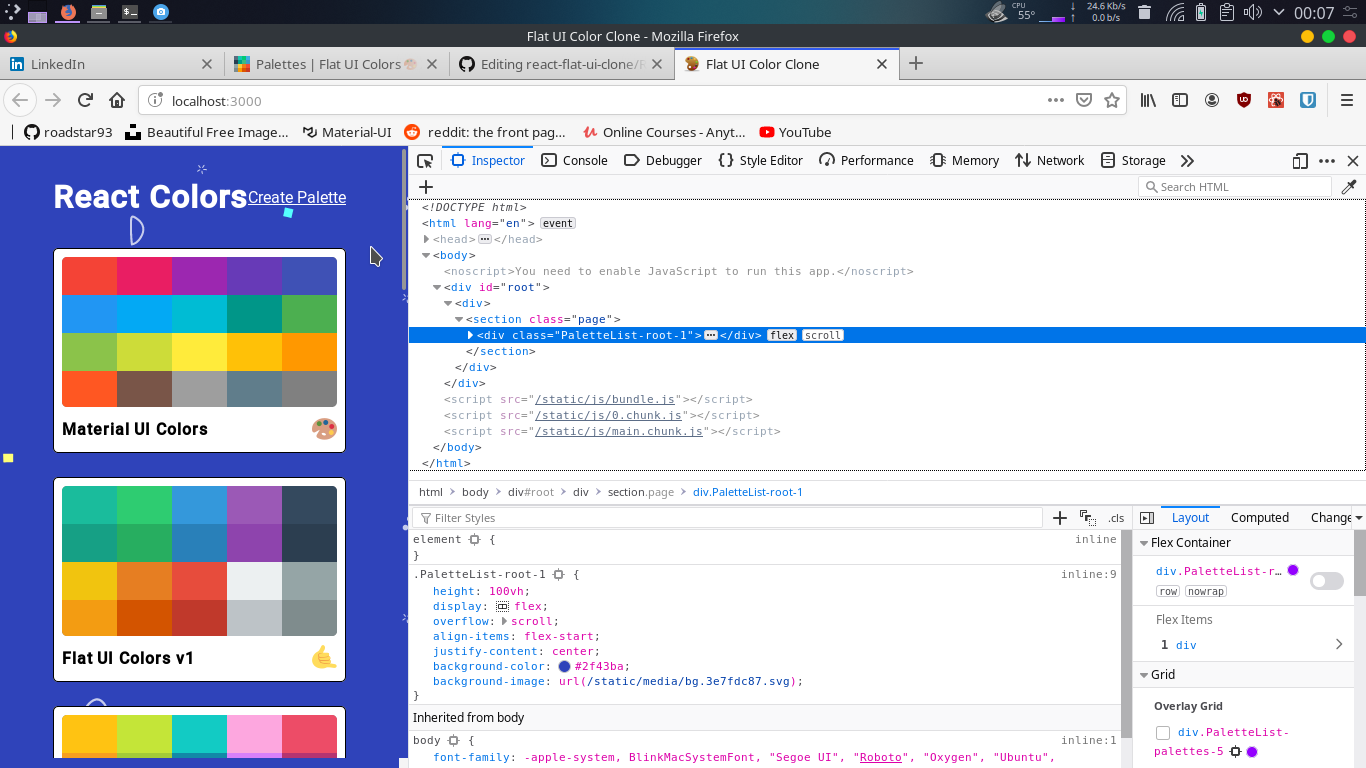
Task: Collapse the Flex Container section
Action: 1144,543
